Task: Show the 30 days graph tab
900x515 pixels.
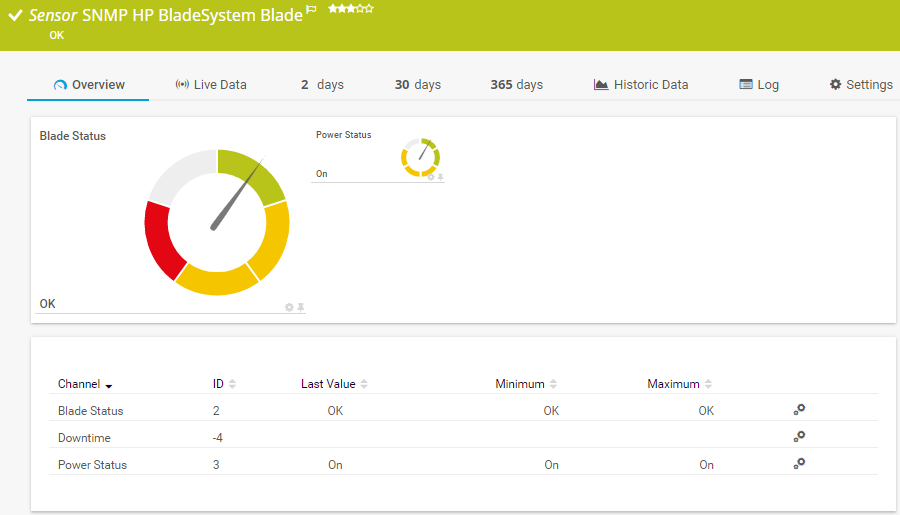Action: (417, 85)
